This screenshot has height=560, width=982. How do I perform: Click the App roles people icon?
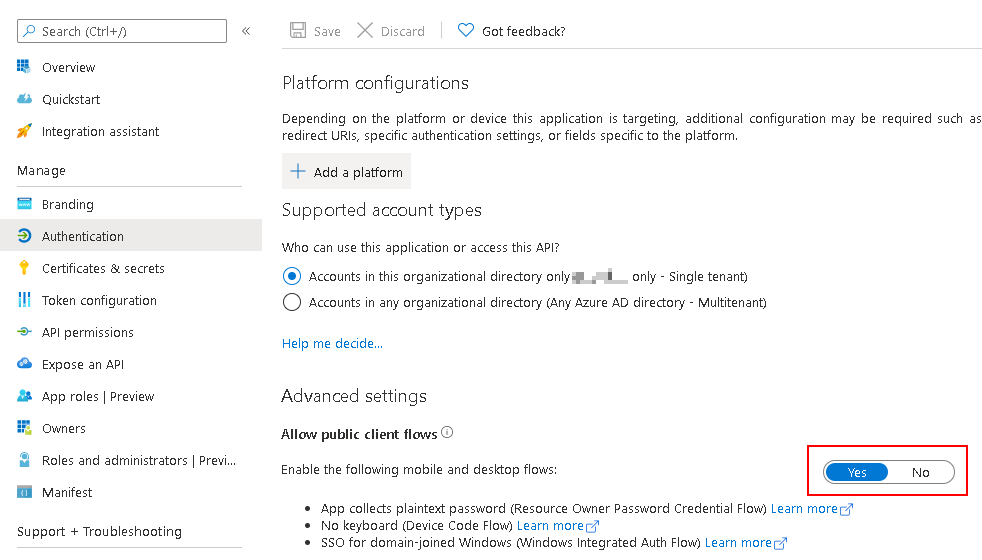(x=24, y=395)
